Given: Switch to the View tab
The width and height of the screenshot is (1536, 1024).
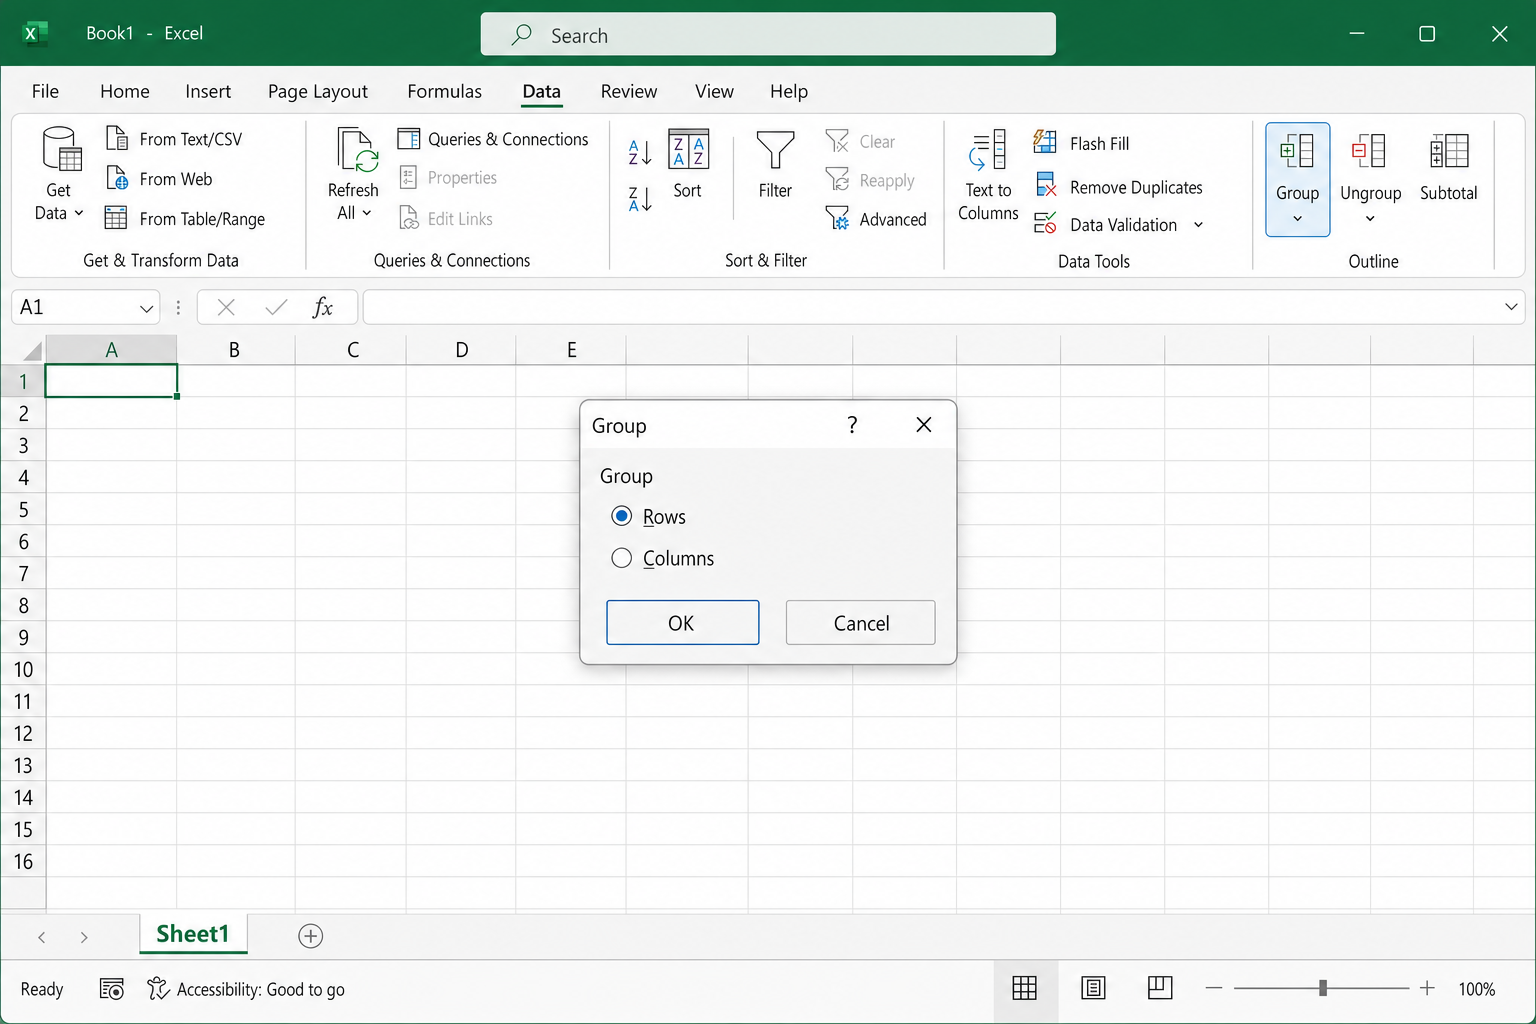Looking at the screenshot, I should [x=715, y=91].
